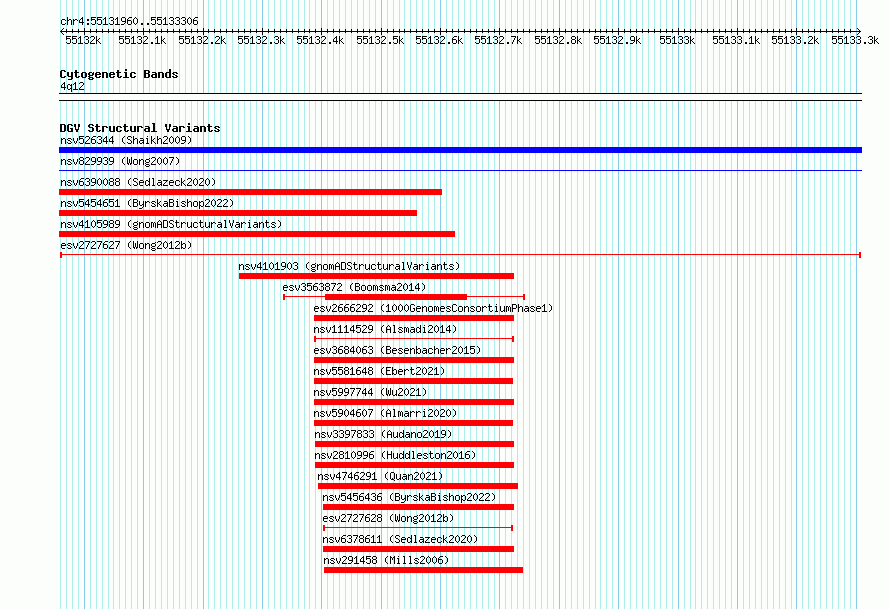Click the red nsv5454651 variant bar
This screenshot has width=890, height=609.
(x=238, y=213)
